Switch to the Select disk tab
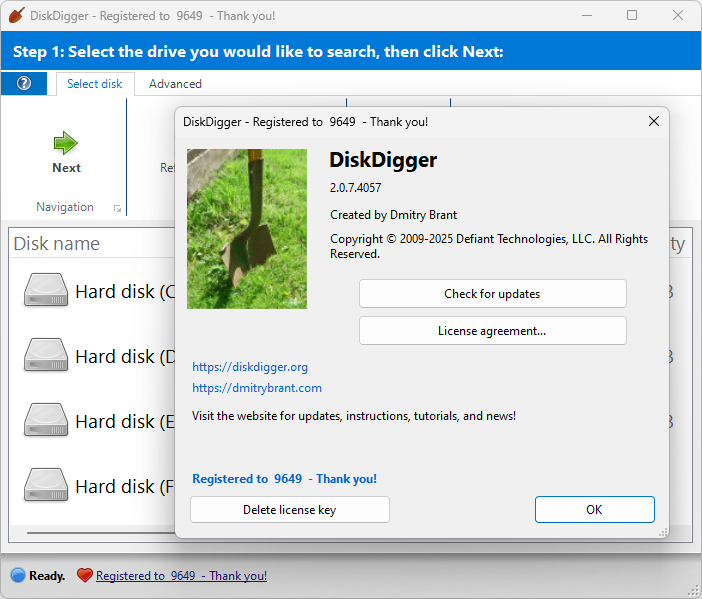The image size is (702, 599). pyautogui.click(x=95, y=84)
